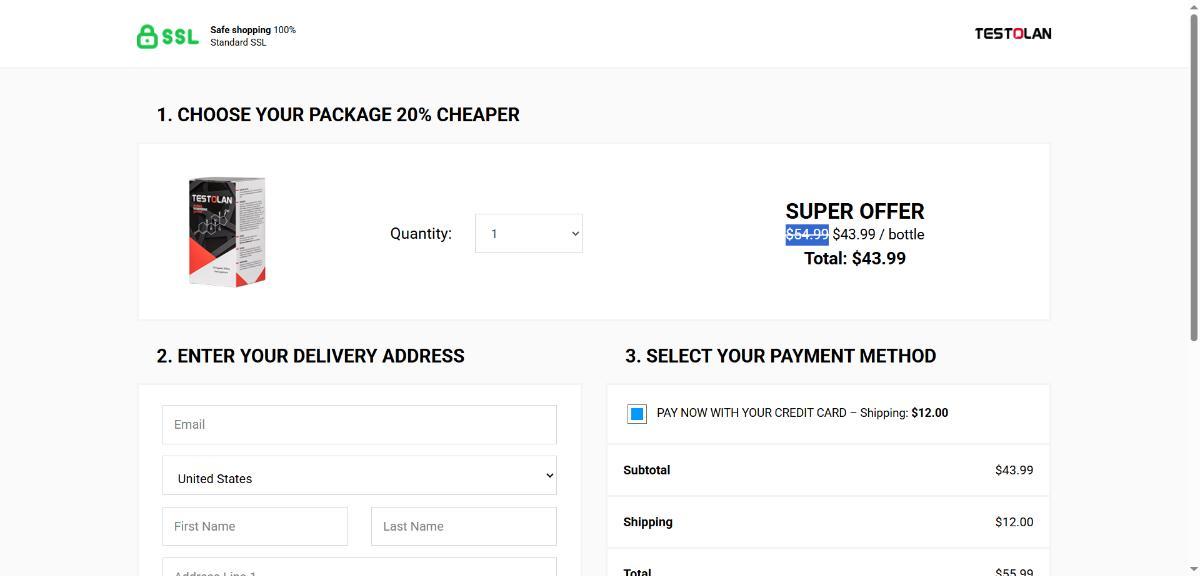Click the page scrollbar up arrow

[x=1191, y=7]
